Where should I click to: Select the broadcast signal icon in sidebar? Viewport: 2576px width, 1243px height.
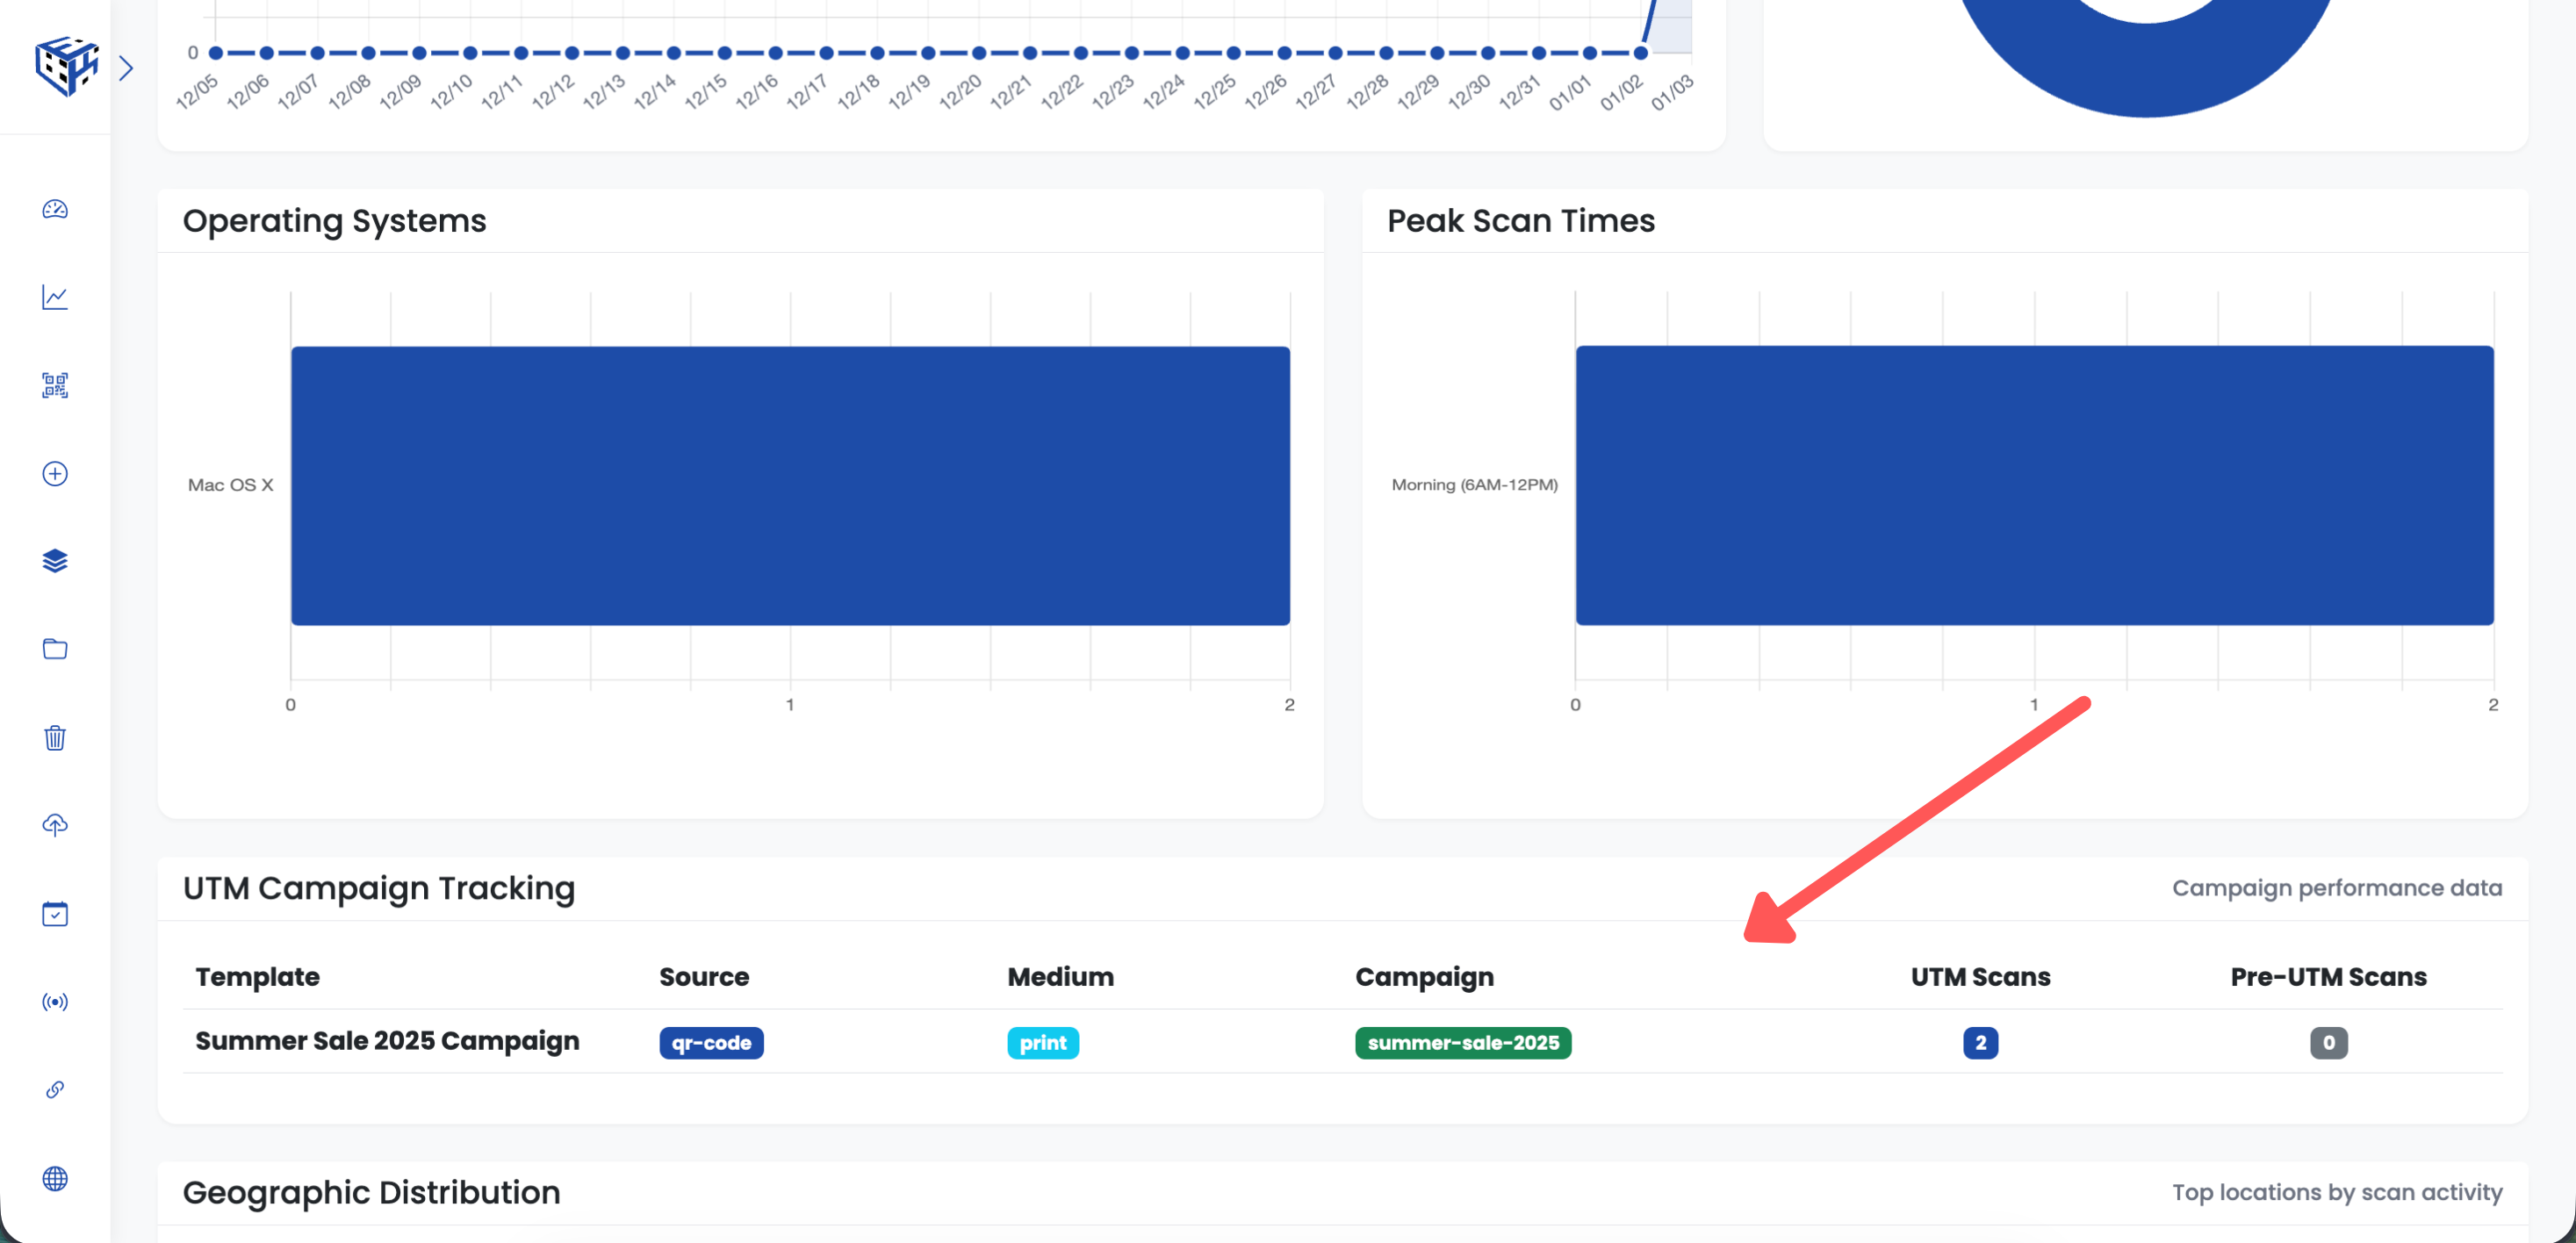[55, 1002]
